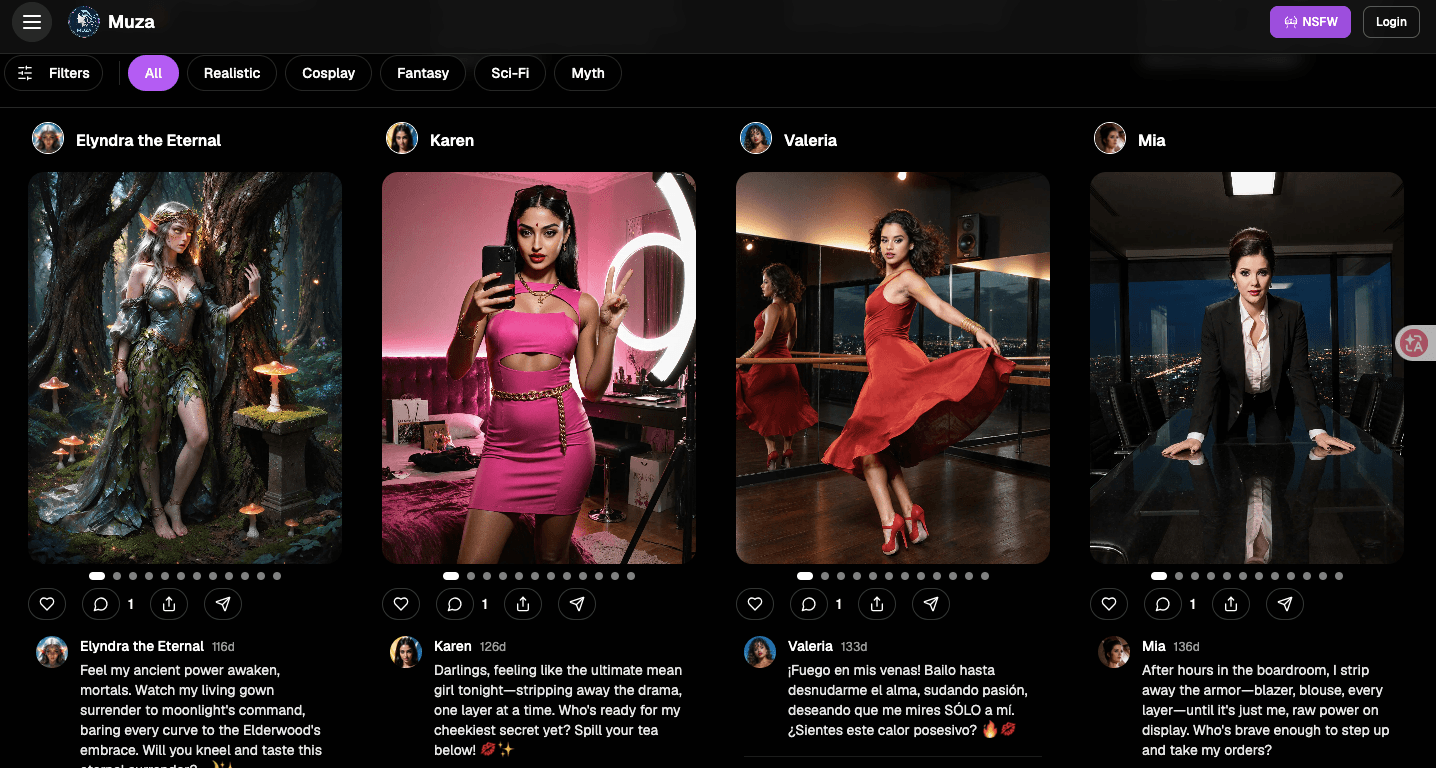Like Elyndra the Eternal's post
This screenshot has width=1436, height=768.
coord(47,604)
